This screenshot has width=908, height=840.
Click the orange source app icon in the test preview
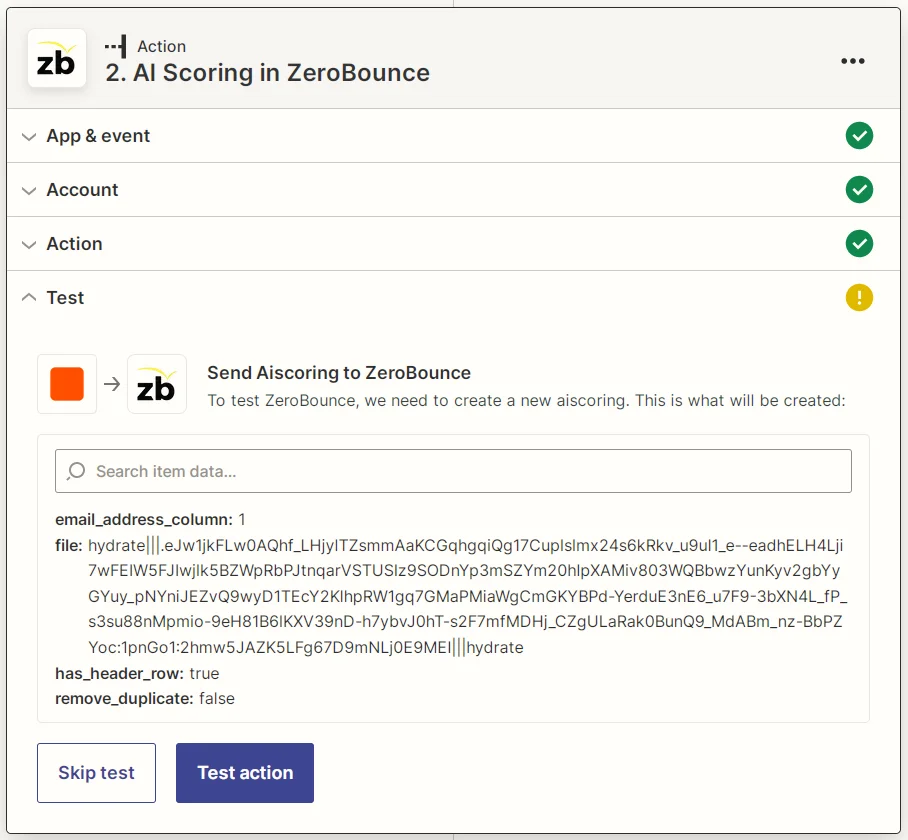click(x=66, y=383)
